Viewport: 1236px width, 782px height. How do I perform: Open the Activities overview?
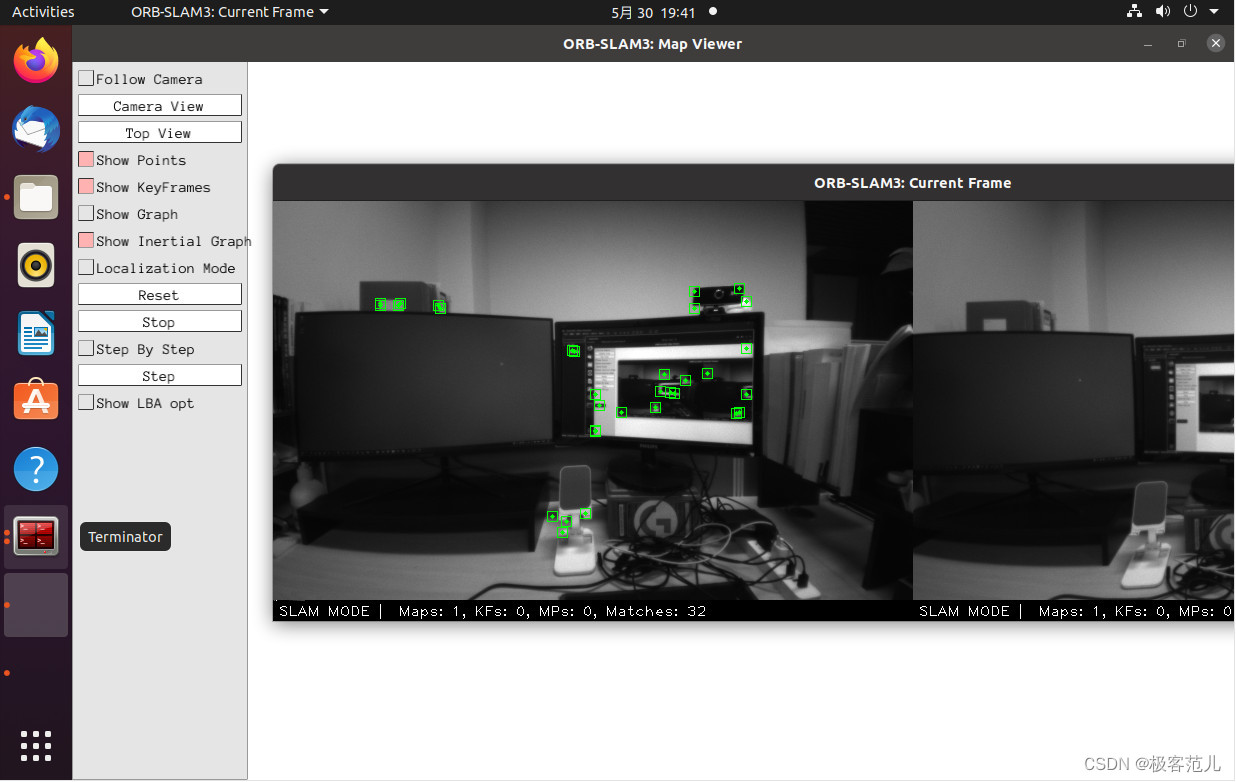[x=43, y=12]
